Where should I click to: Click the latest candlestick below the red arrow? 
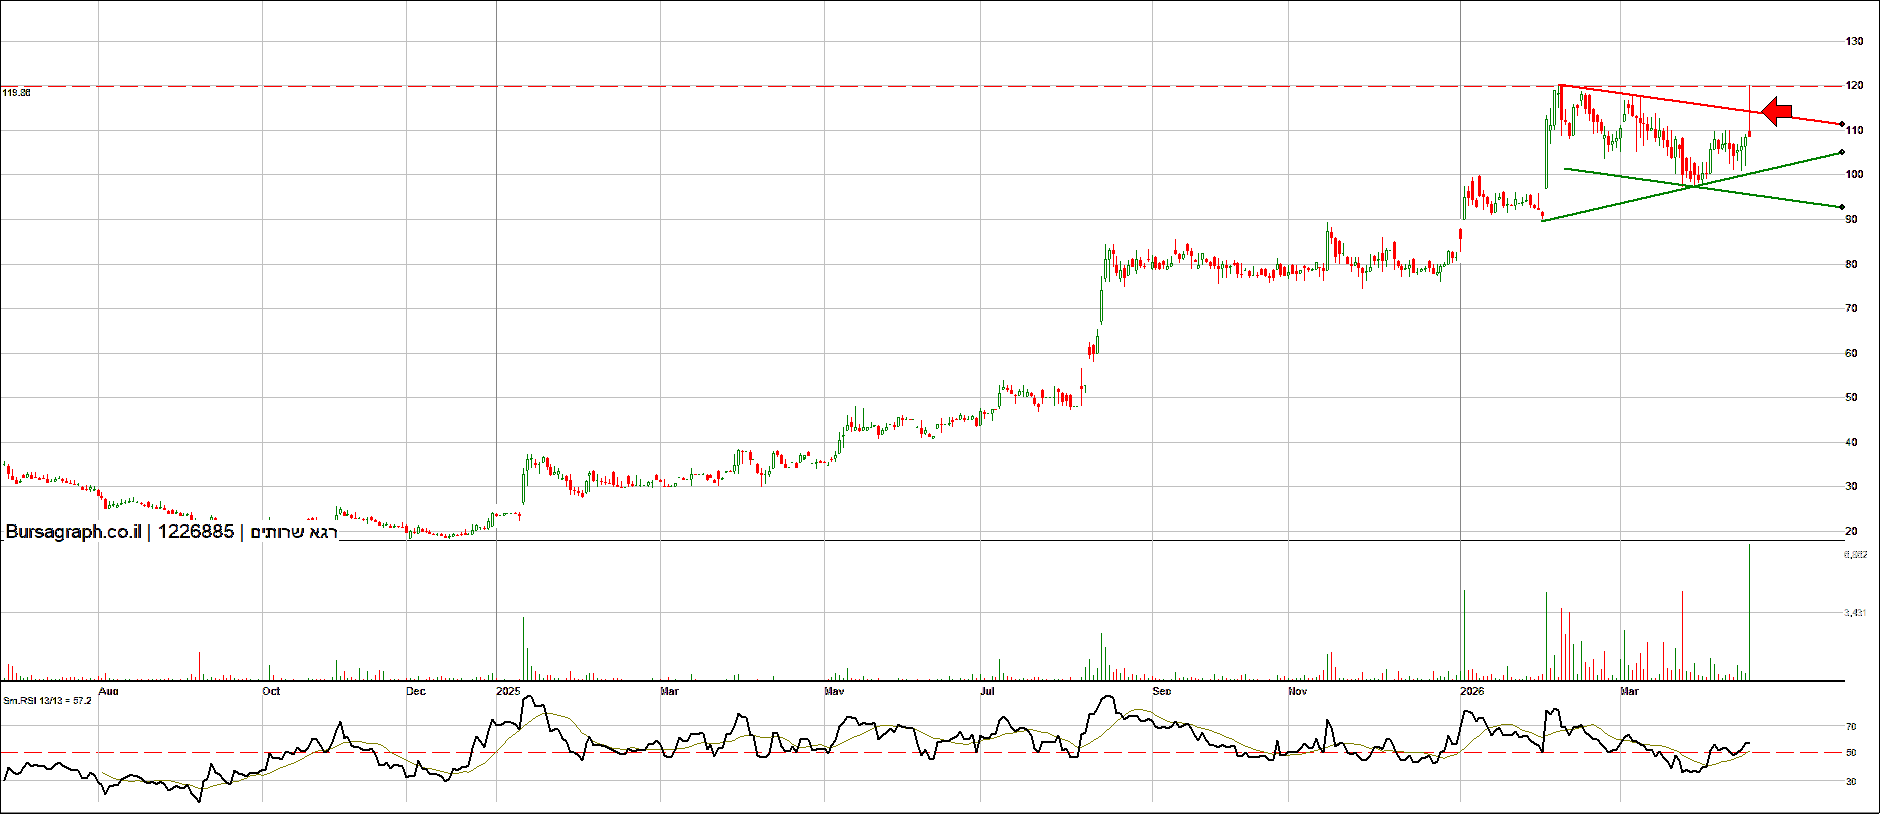click(x=1749, y=132)
